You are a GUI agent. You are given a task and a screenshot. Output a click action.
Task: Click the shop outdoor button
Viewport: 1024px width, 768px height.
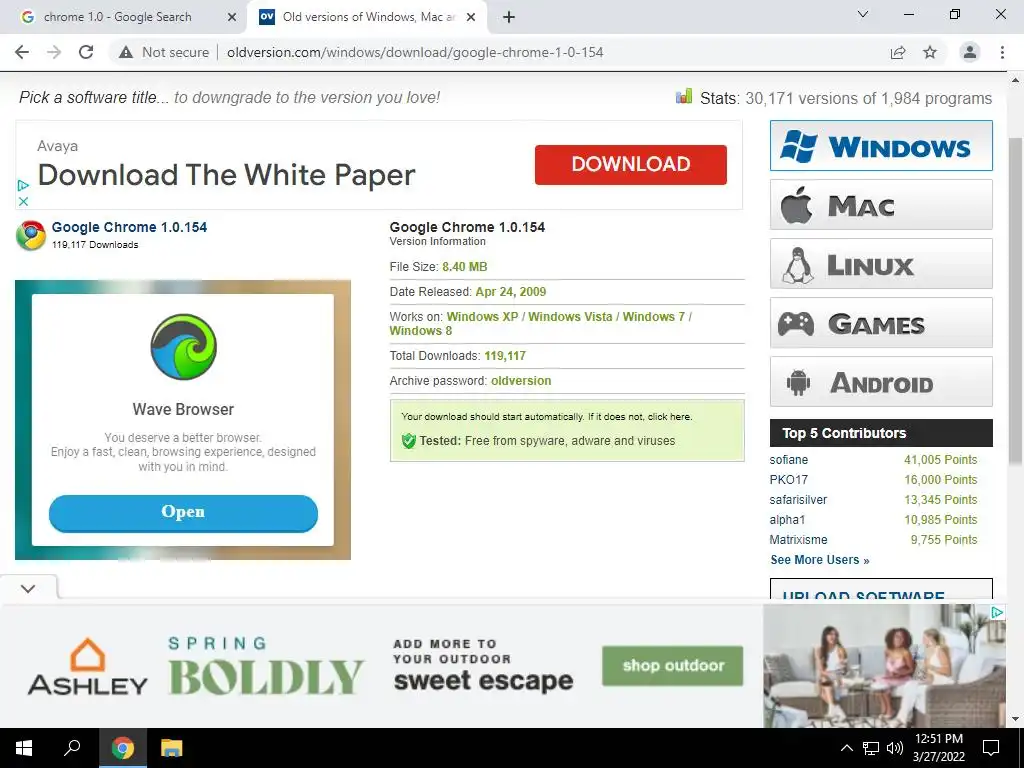tap(673, 666)
